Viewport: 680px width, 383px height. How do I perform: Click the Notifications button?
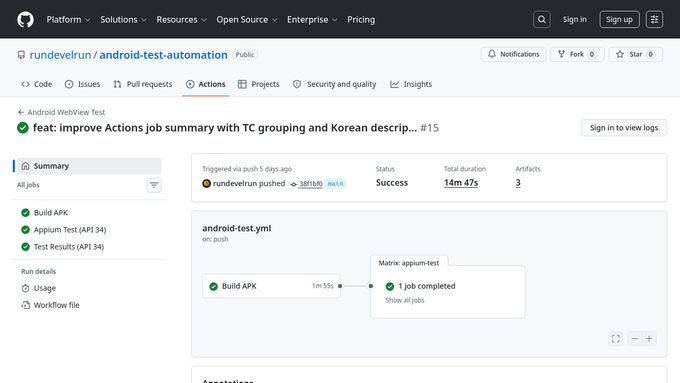[513, 54]
